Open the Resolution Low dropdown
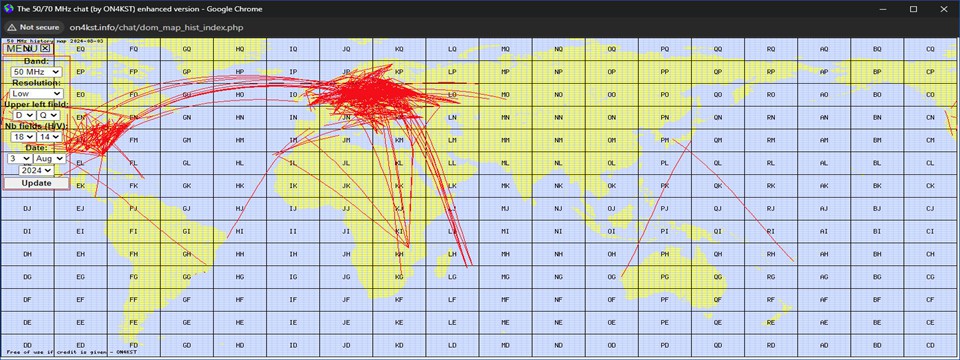The height and width of the screenshot is (360, 960). [36, 94]
